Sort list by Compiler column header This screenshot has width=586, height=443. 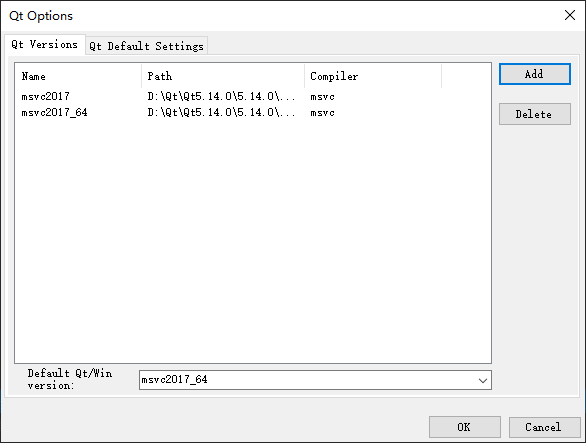(x=373, y=76)
